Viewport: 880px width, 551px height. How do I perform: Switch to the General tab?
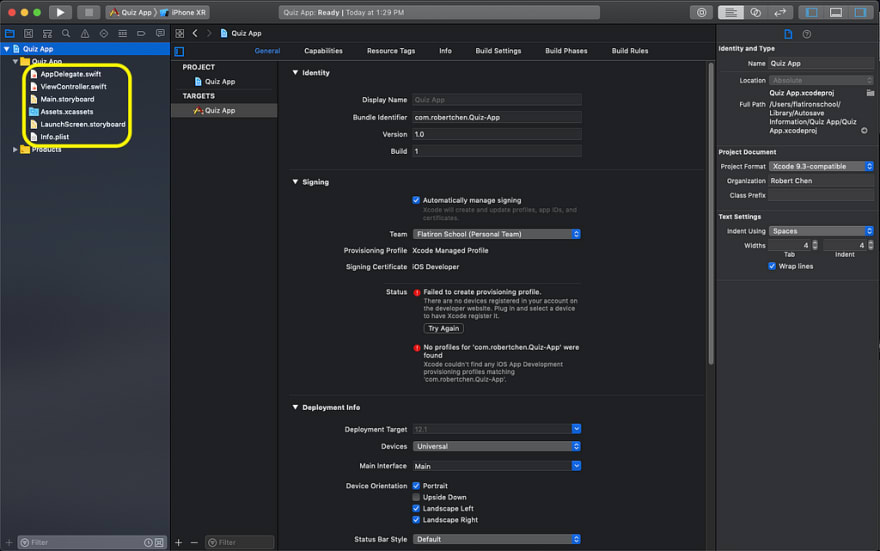[267, 50]
